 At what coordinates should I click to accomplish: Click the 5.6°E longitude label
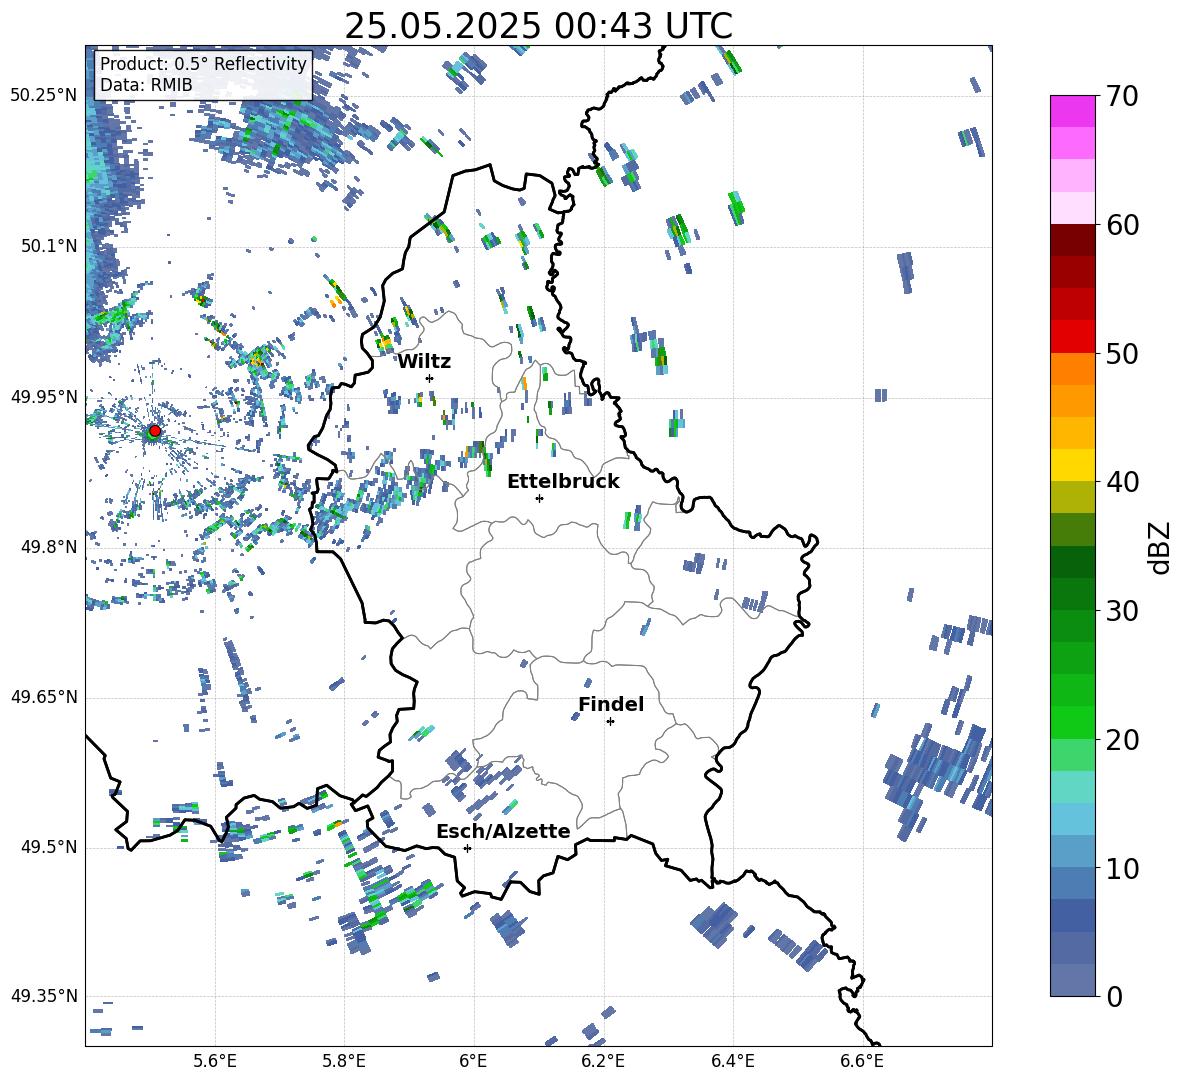[x=215, y=1061]
